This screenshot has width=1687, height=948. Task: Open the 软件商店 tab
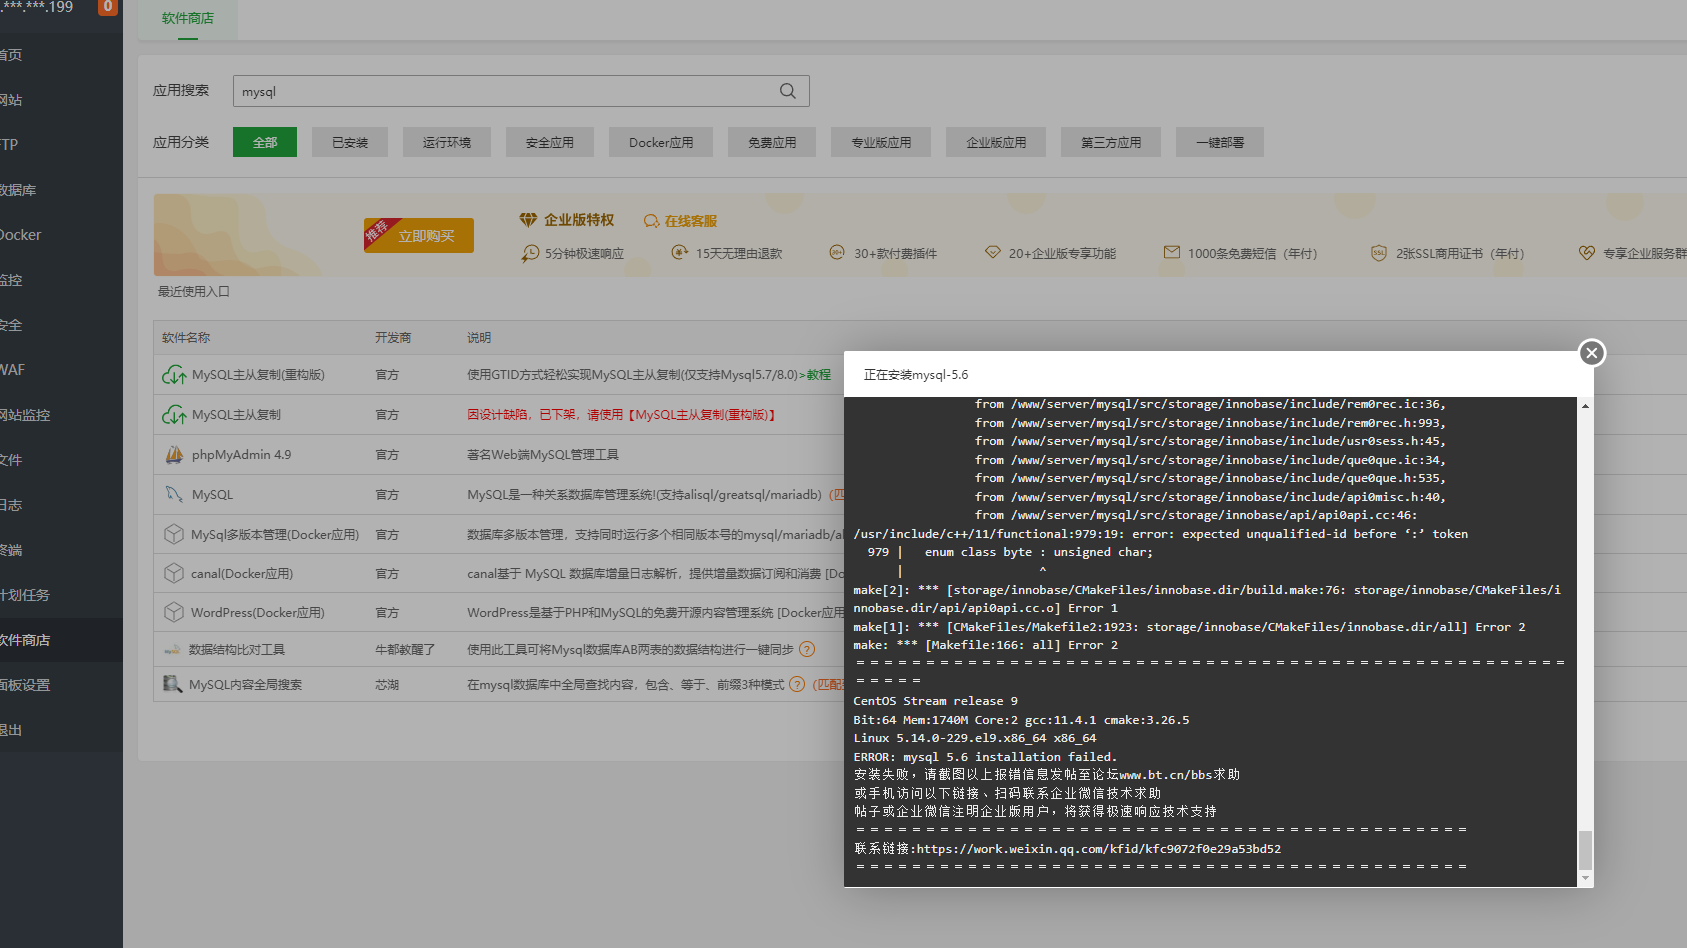[x=188, y=19]
